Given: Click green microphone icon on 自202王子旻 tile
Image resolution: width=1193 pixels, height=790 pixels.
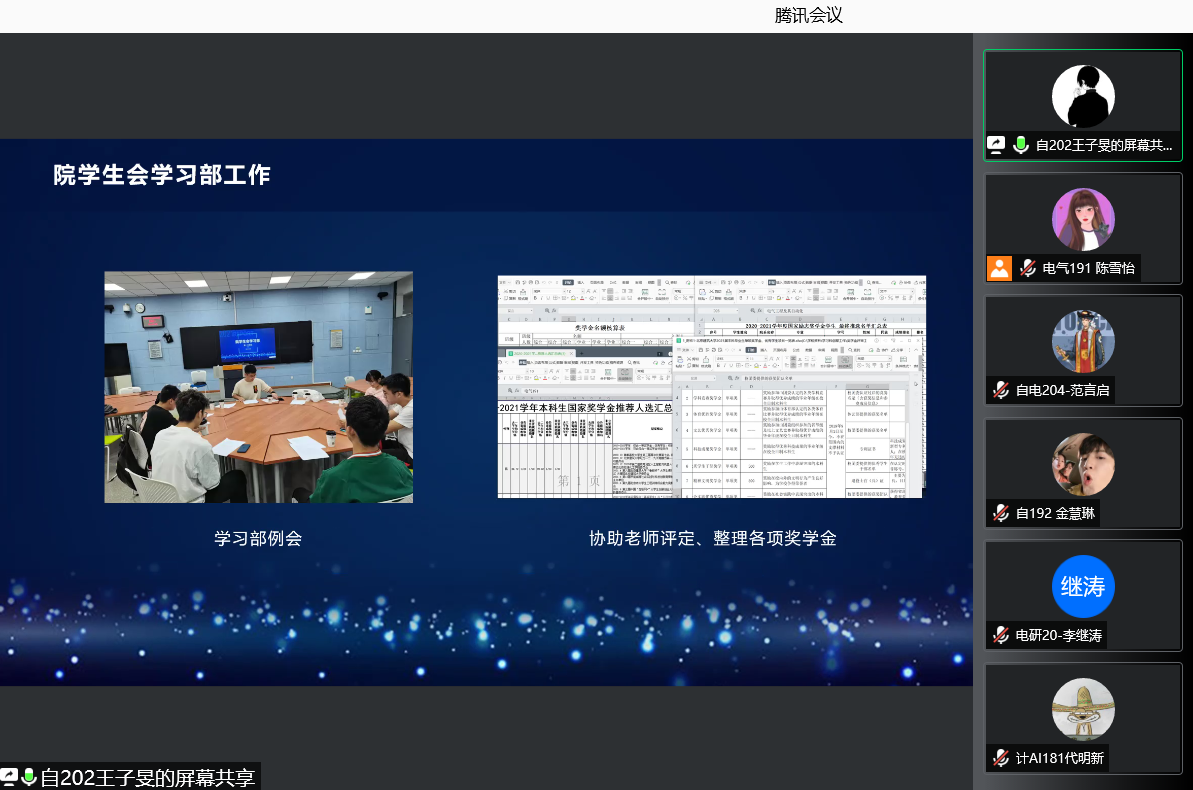Looking at the screenshot, I should 1021,145.
